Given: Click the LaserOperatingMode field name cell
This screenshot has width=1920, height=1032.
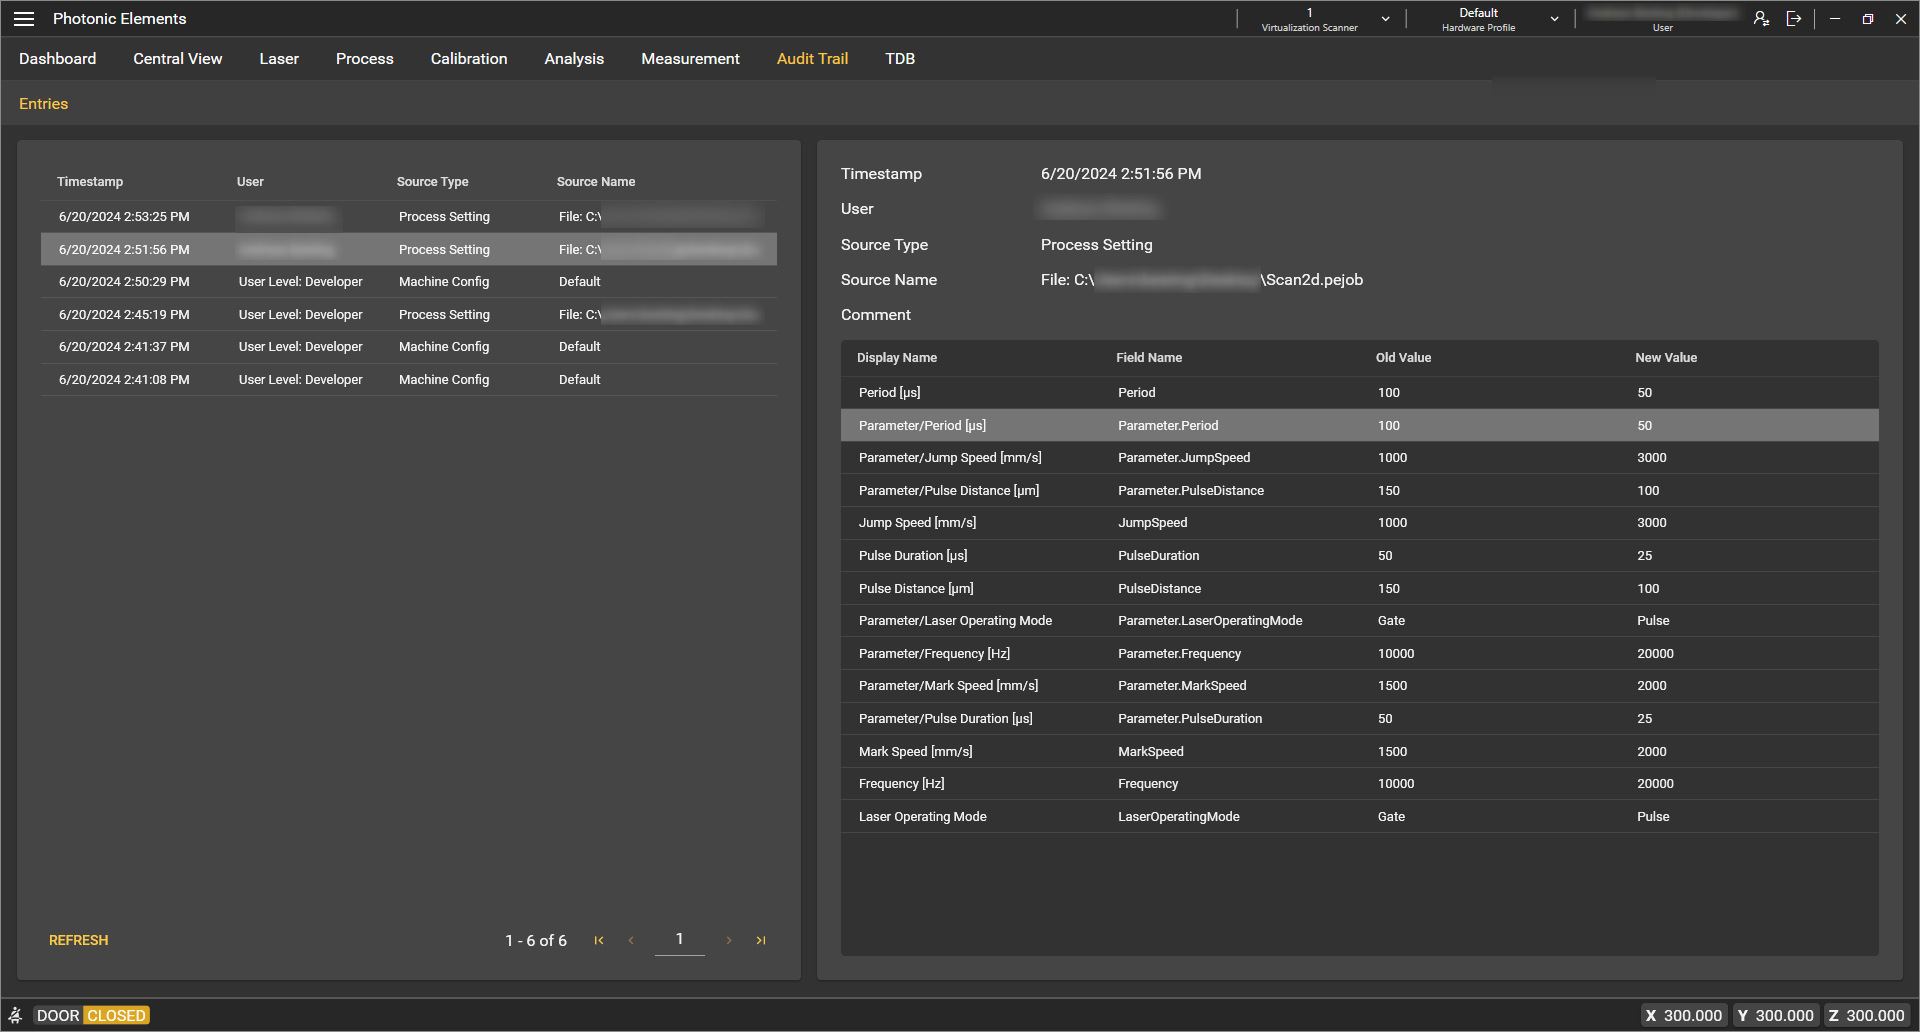Looking at the screenshot, I should (x=1179, y=817).
